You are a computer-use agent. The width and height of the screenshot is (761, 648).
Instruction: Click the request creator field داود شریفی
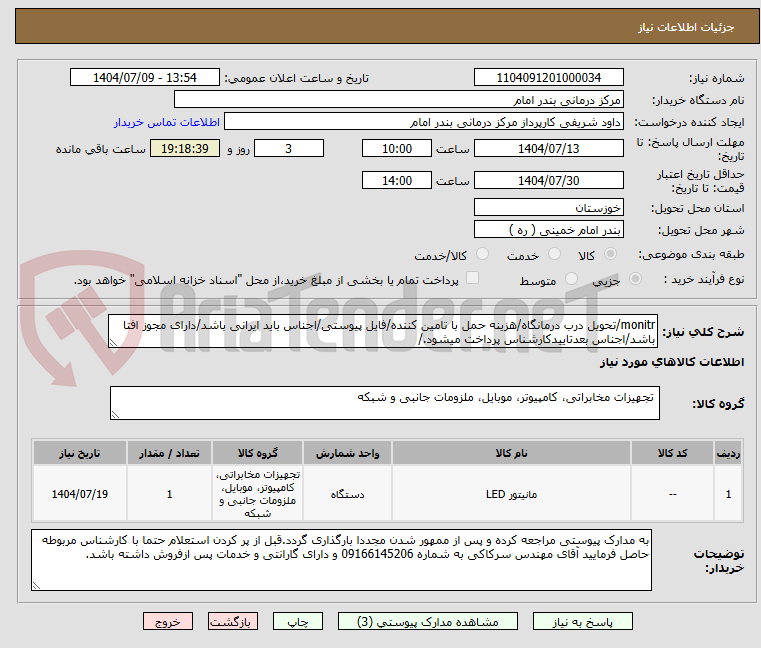click(x=424, y=122)
